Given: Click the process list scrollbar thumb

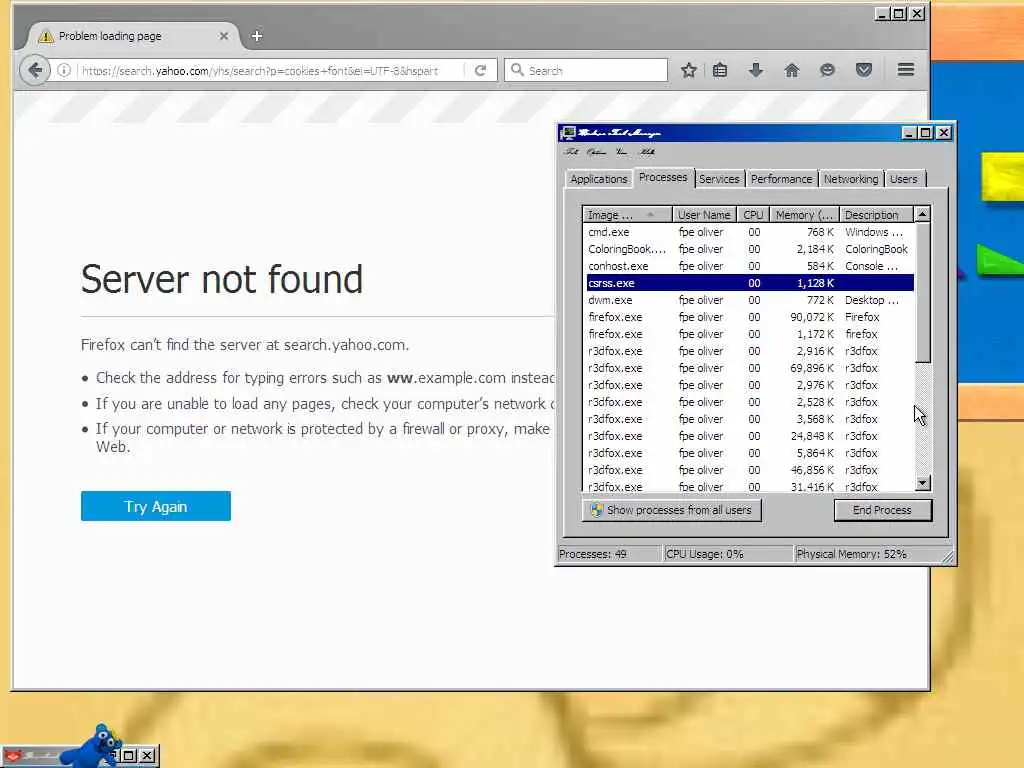Looking at the screenshot, I should tap(922, 293).
